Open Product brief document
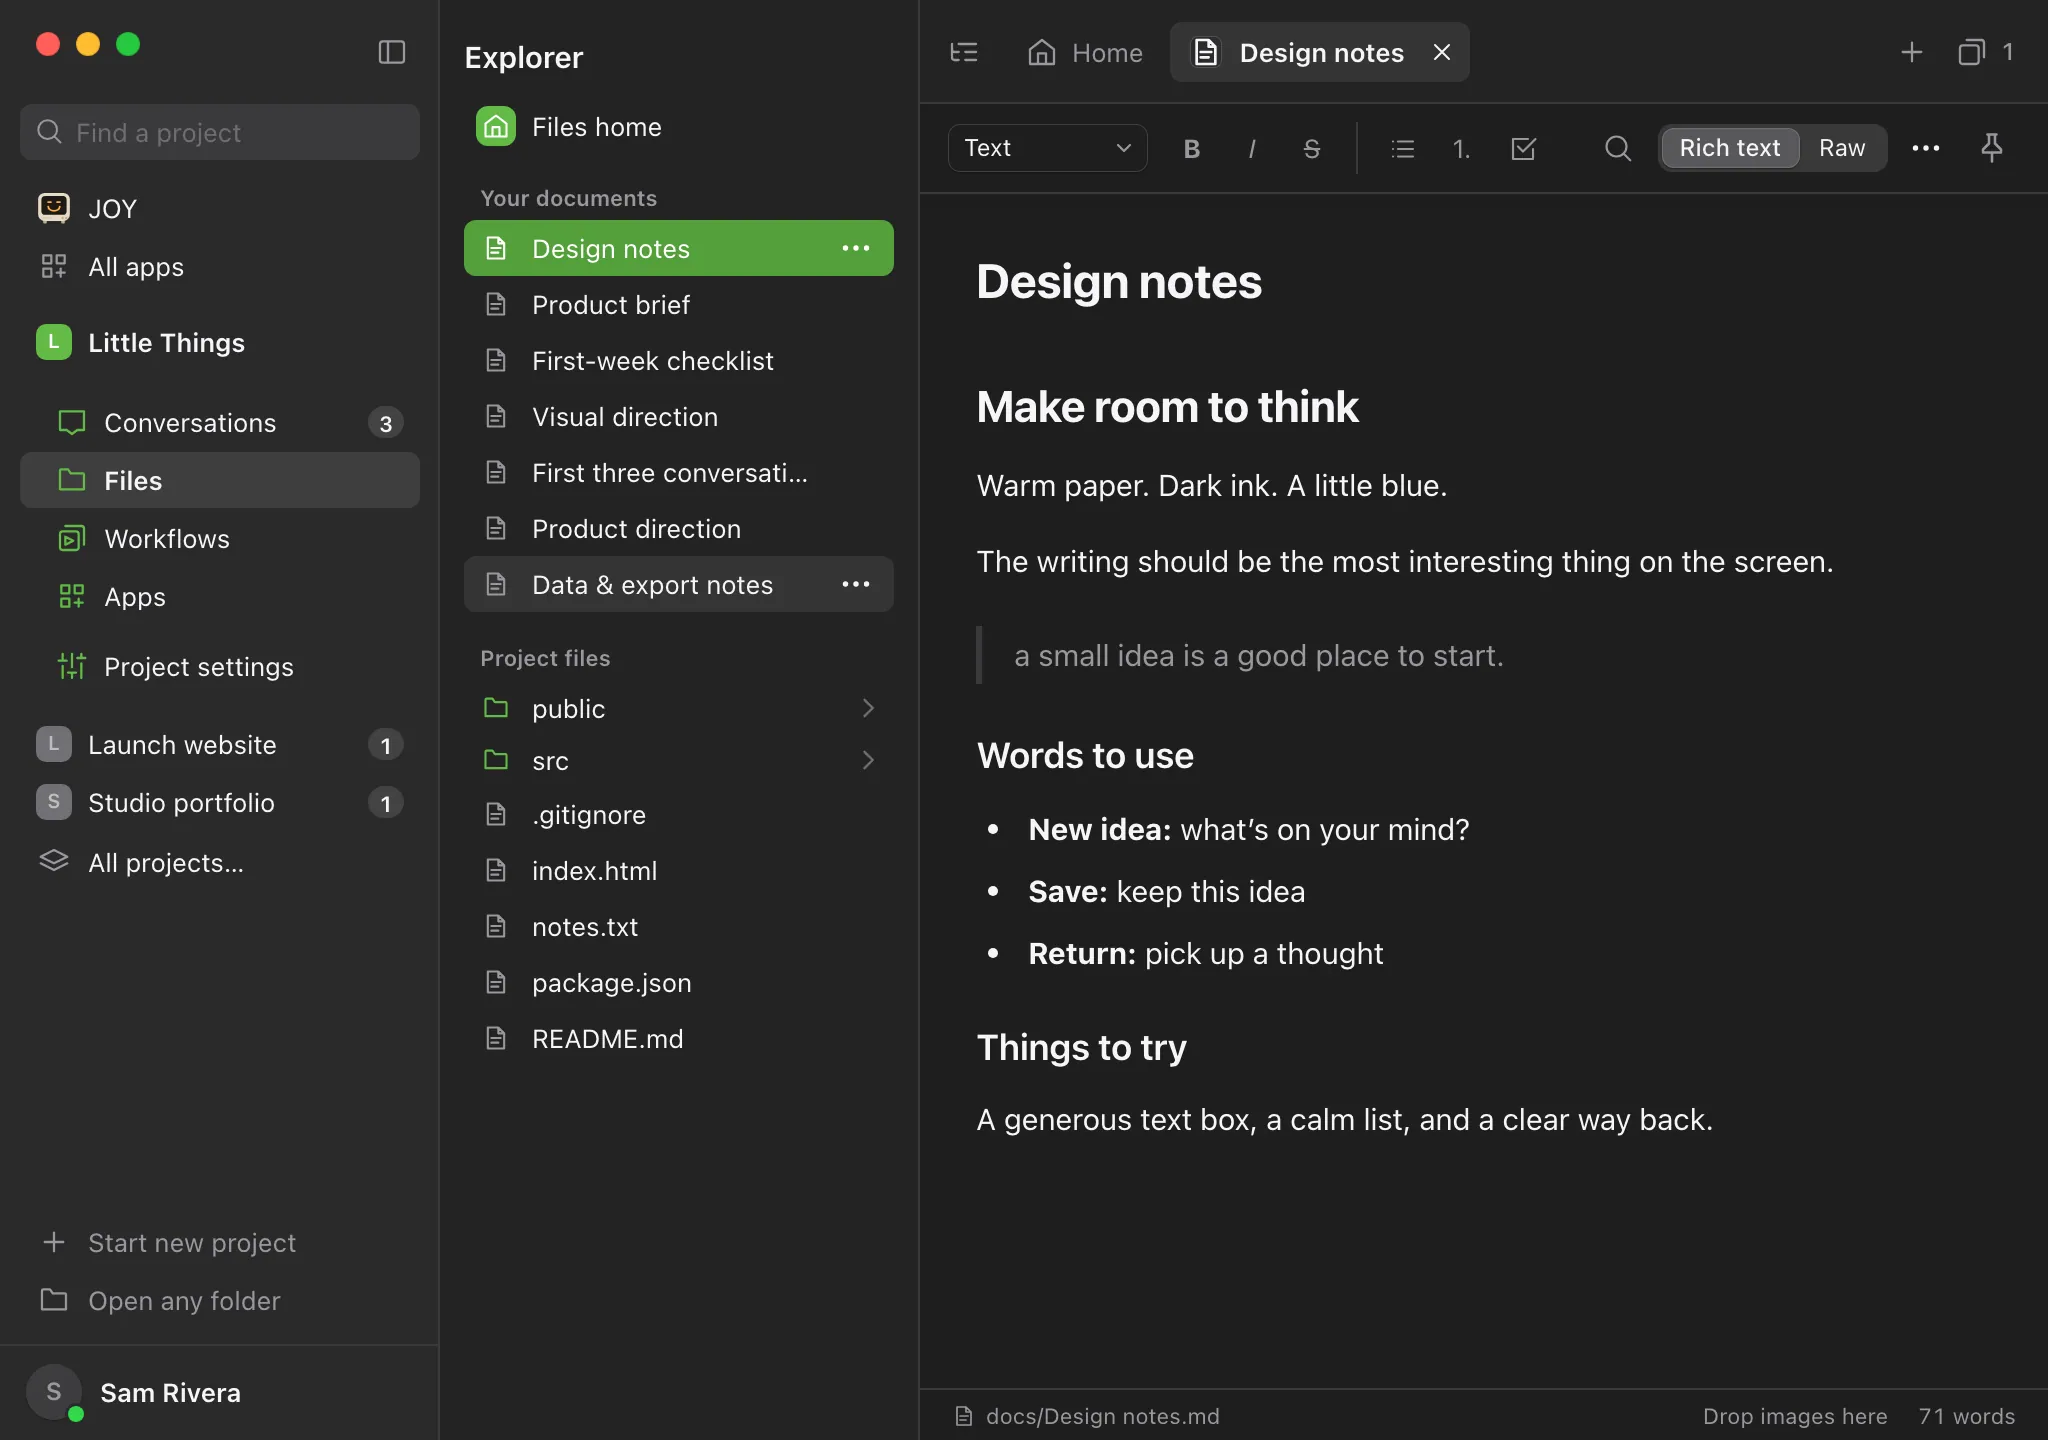This screenshot has width=2048, height=1440. tap(678, 304)
